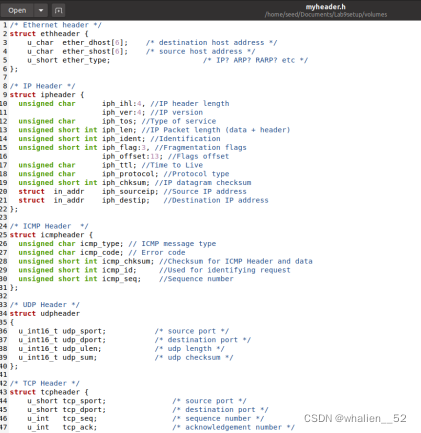The height and width of the screenshot is (433, 421).
Task: Click the myheader.h file title
Action: click(325, 7)
